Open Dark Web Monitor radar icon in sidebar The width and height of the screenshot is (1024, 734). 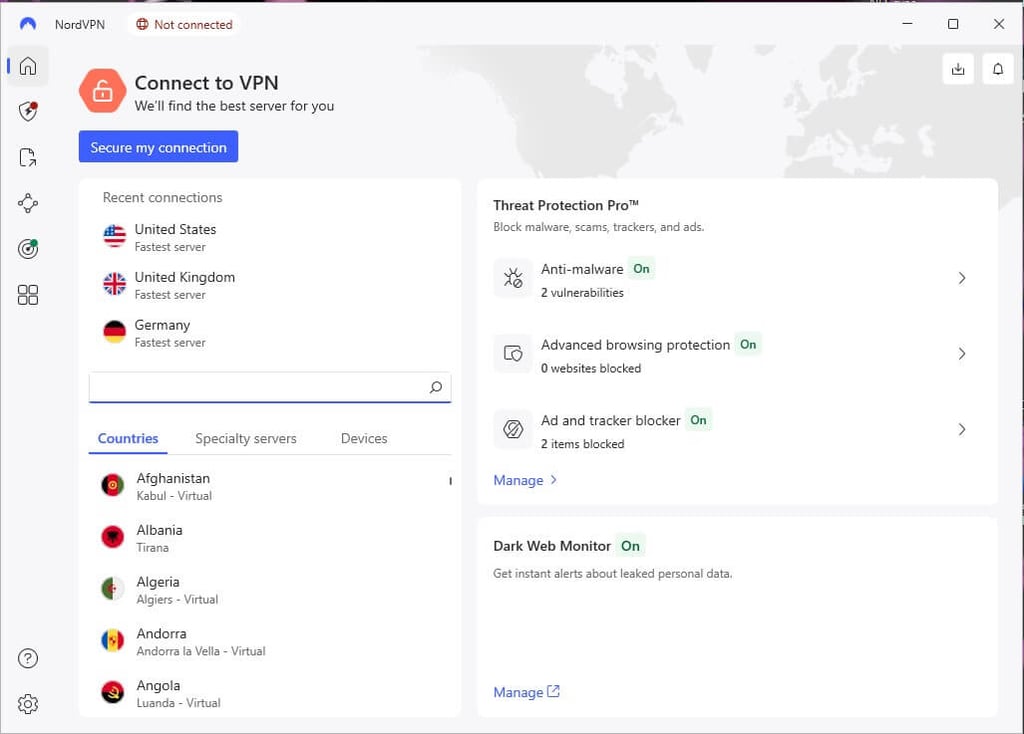click(x=28, y=248)
